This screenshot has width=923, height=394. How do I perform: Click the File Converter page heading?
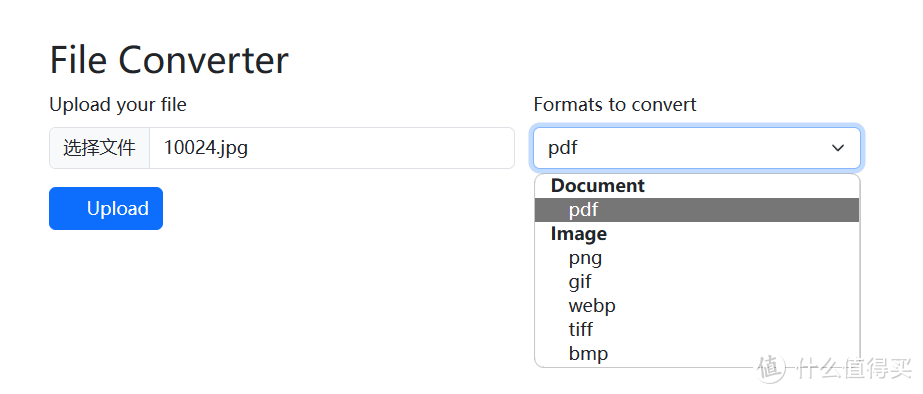coord(169,60)
